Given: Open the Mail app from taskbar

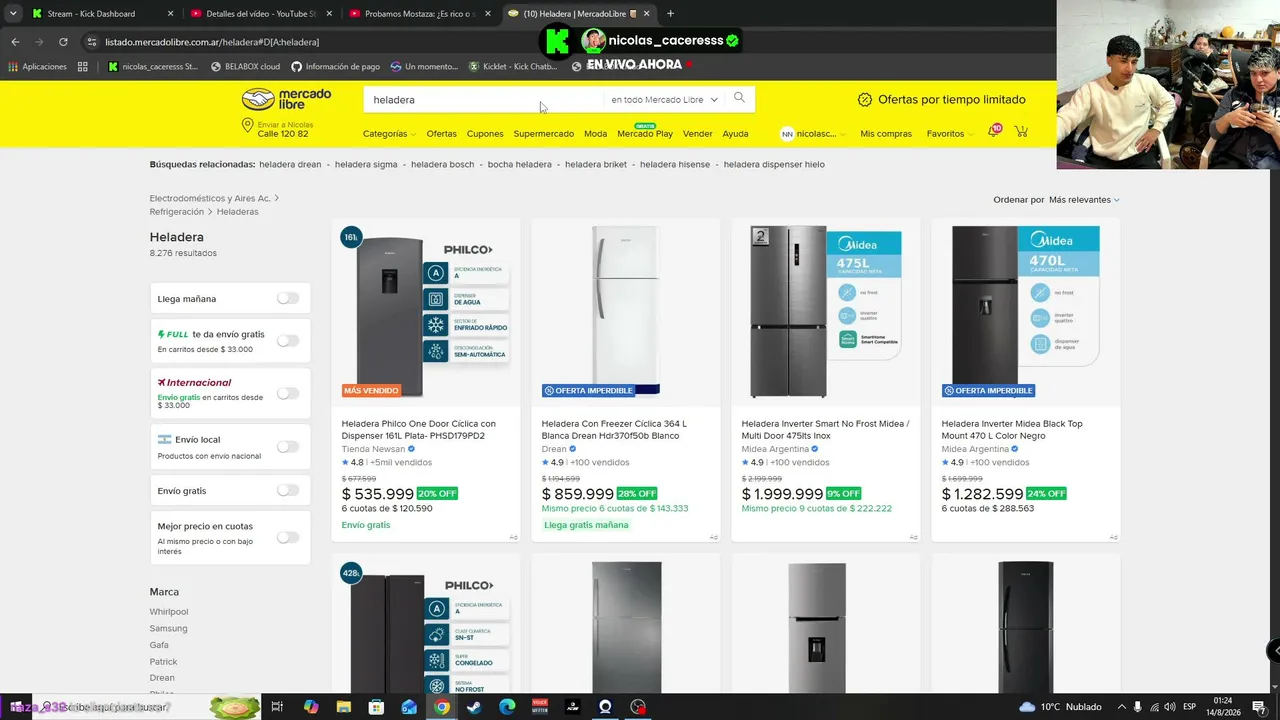Looking at the screenshot, I should pyautogui.click(x=409, y=707).
